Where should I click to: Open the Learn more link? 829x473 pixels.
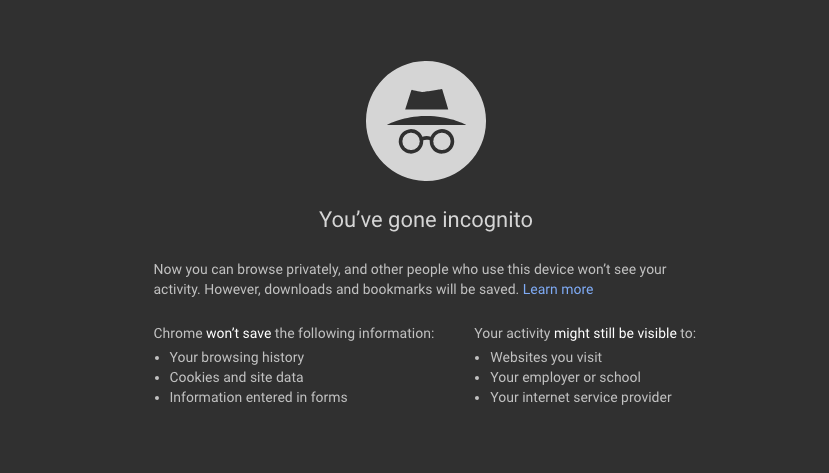(x=558, y=290)
